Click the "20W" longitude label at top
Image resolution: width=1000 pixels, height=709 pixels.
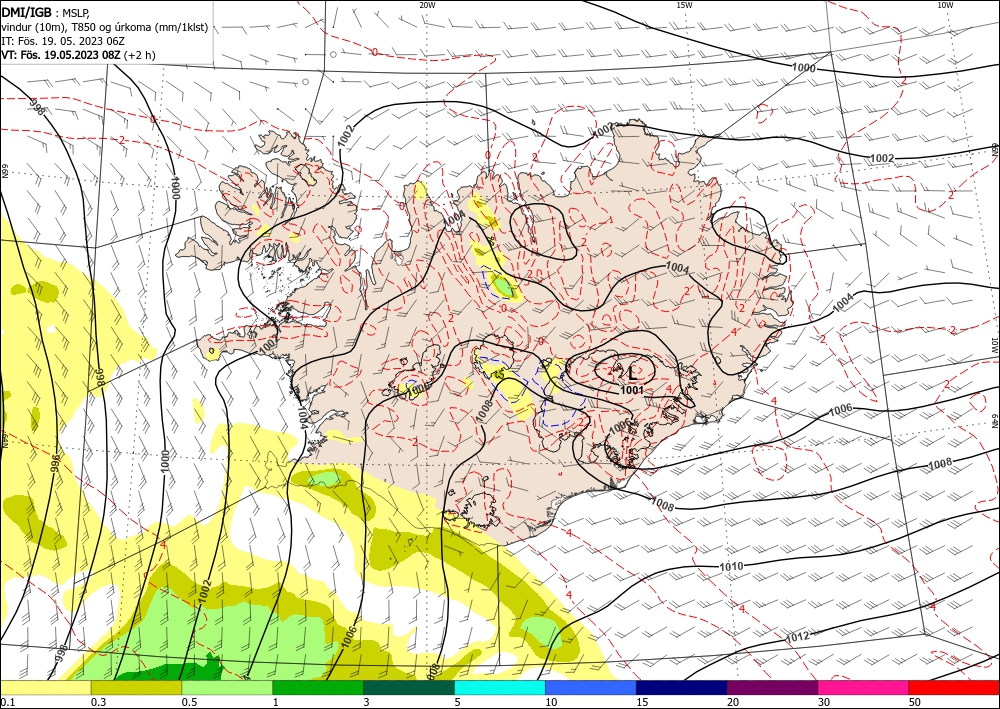[427, 5]
